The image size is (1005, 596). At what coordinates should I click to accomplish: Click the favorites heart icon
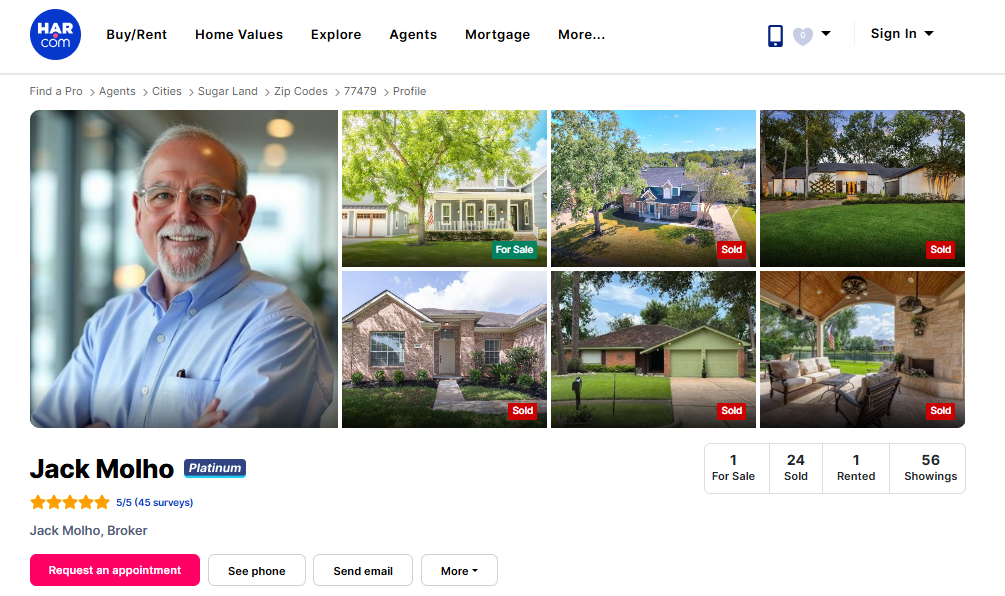(x=802, y=36)
